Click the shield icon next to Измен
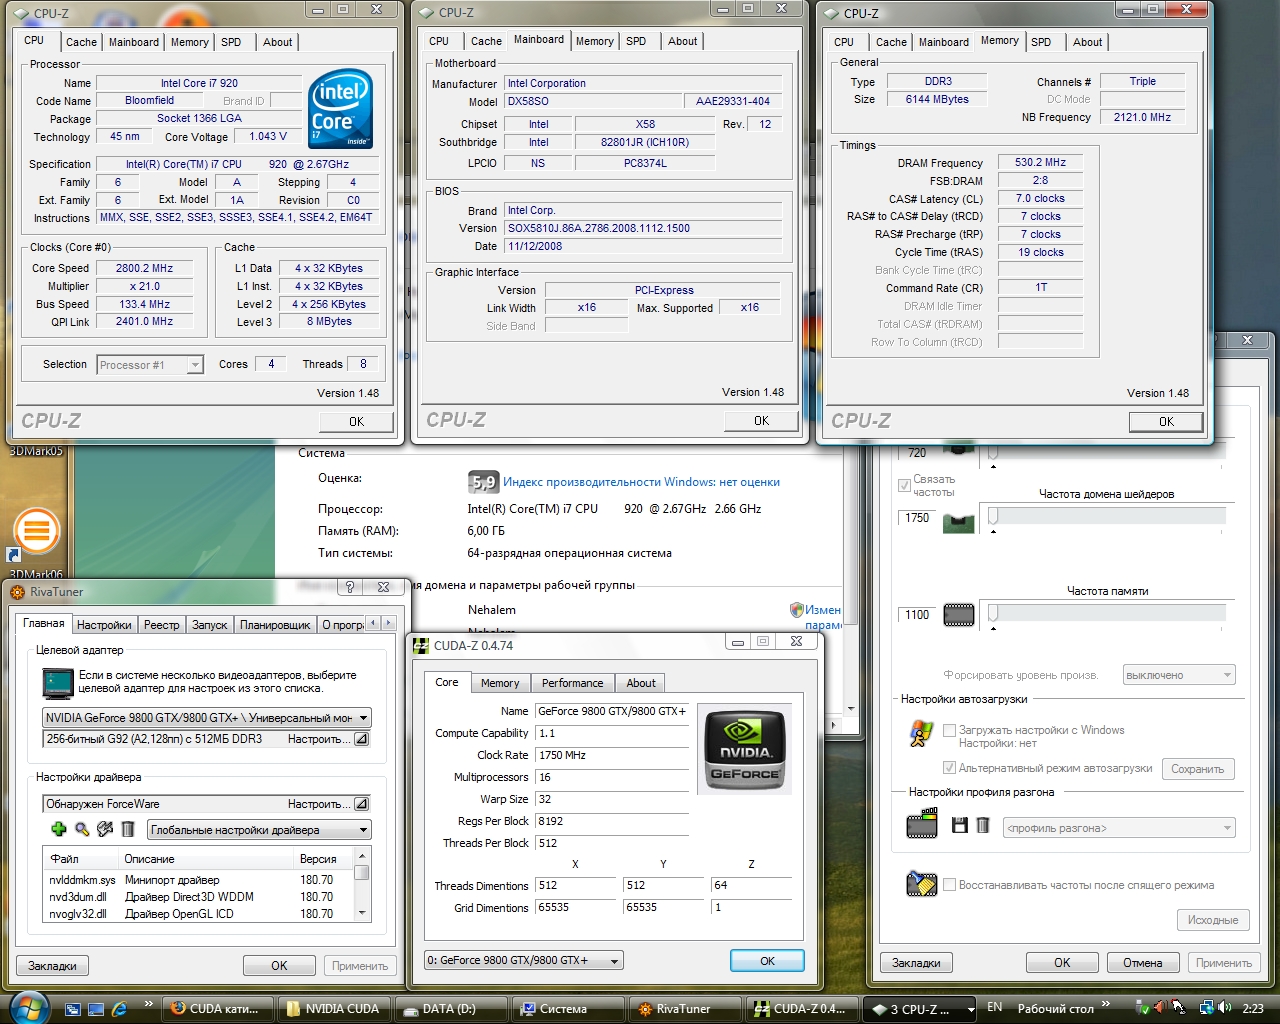 pos(797,609)
